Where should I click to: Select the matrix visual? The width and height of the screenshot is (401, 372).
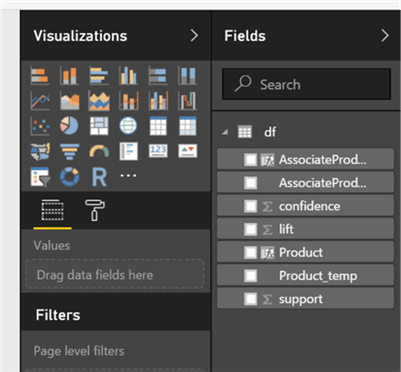coord(187,126)
